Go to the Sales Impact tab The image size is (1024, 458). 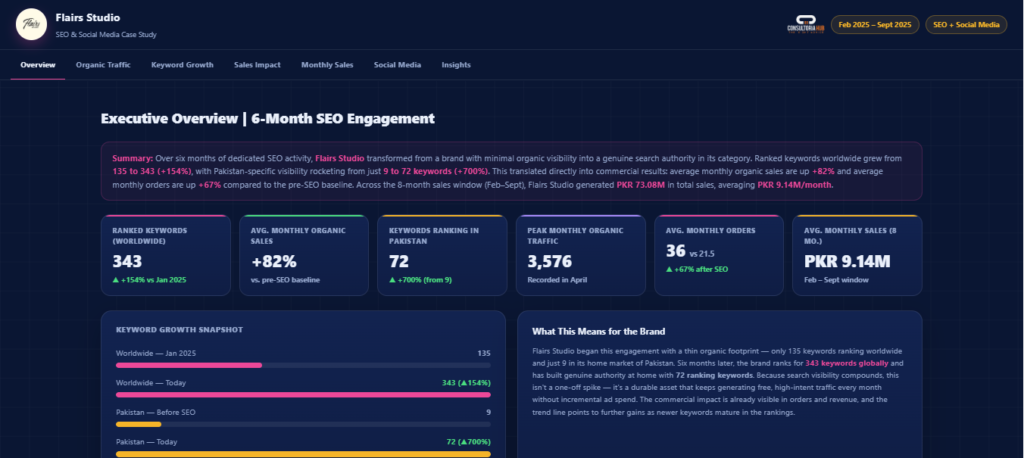257,65
